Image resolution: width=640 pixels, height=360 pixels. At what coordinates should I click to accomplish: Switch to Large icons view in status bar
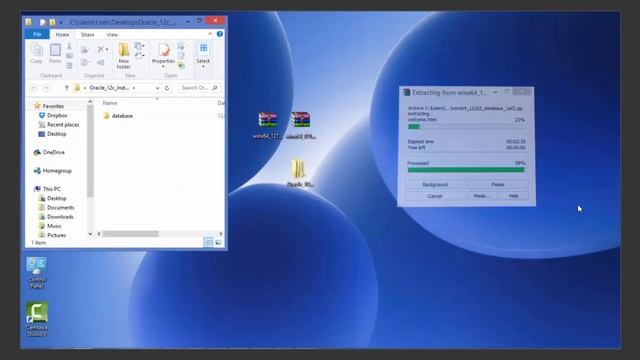pos(218,242)
